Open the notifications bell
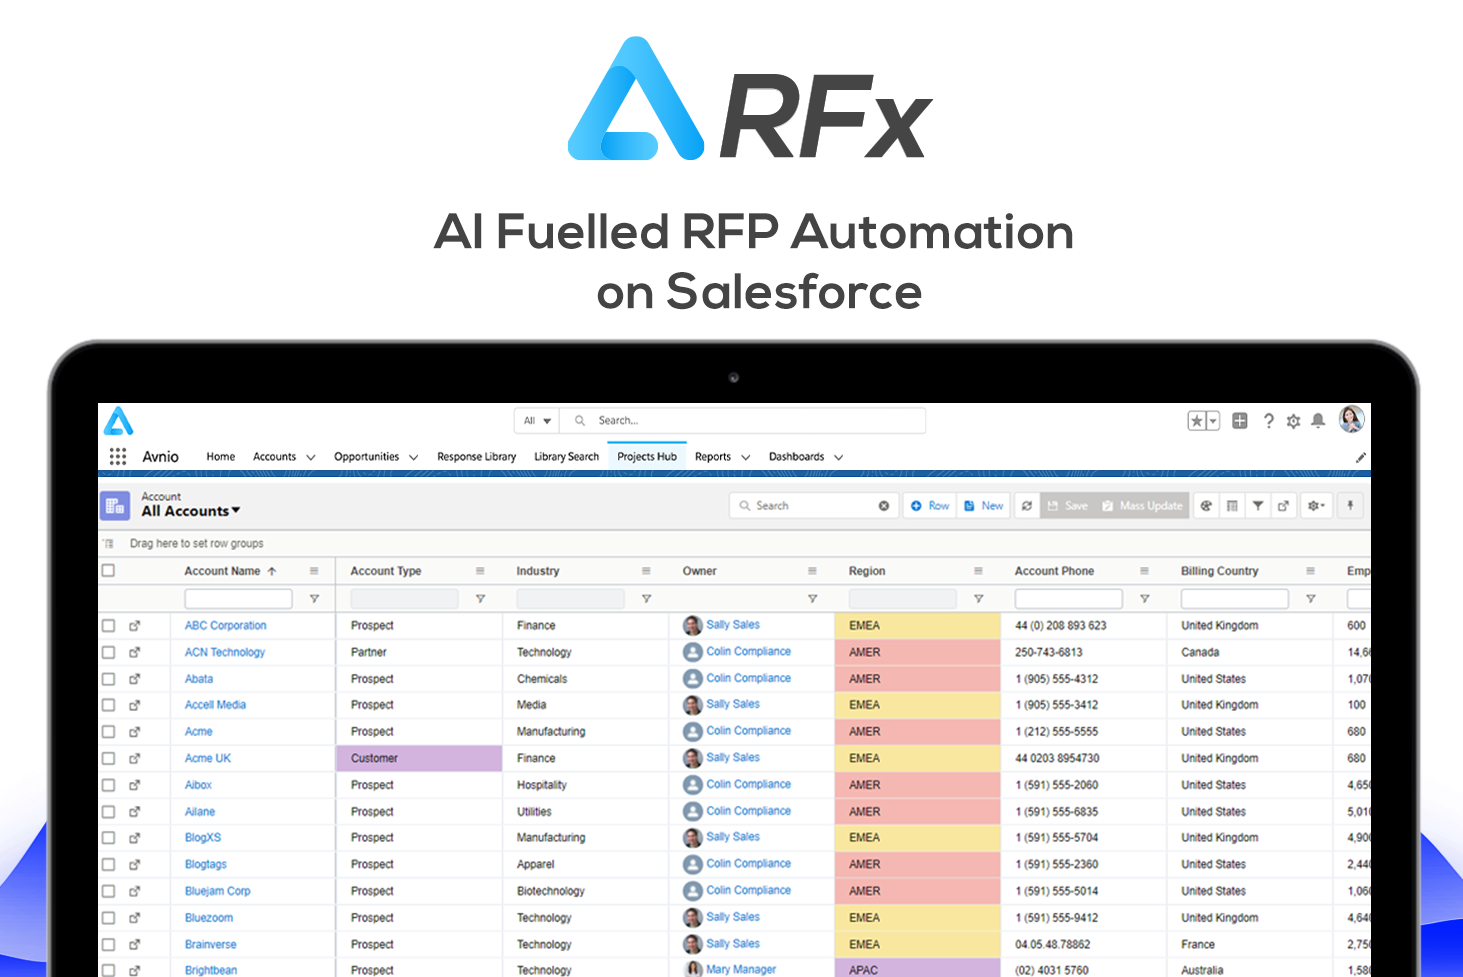Image resolution: width=1463 pixels, height=977 pixels. pos(1318,420)
